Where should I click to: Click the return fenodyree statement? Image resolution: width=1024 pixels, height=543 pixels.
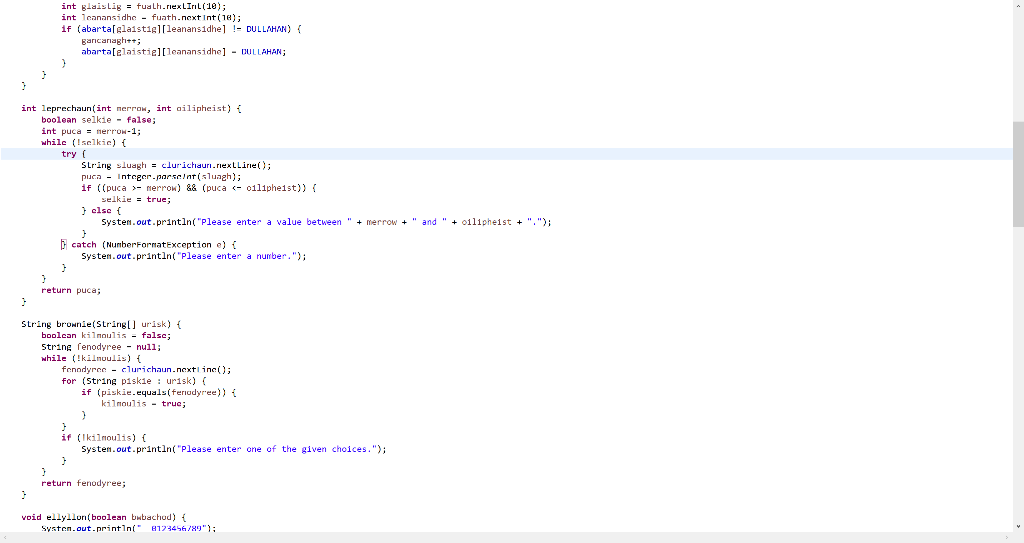[x=84, y=483]
